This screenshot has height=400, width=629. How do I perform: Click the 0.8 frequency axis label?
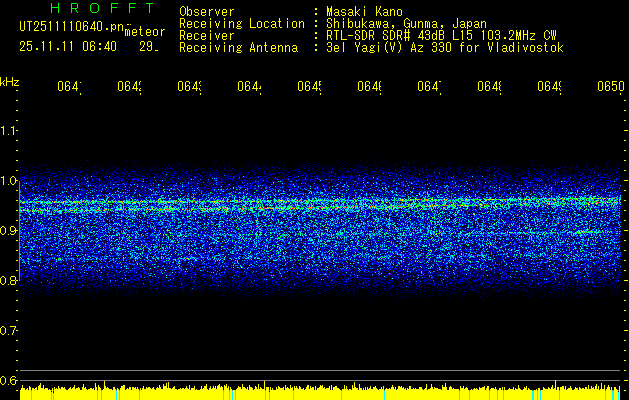(x=9, y=281)
